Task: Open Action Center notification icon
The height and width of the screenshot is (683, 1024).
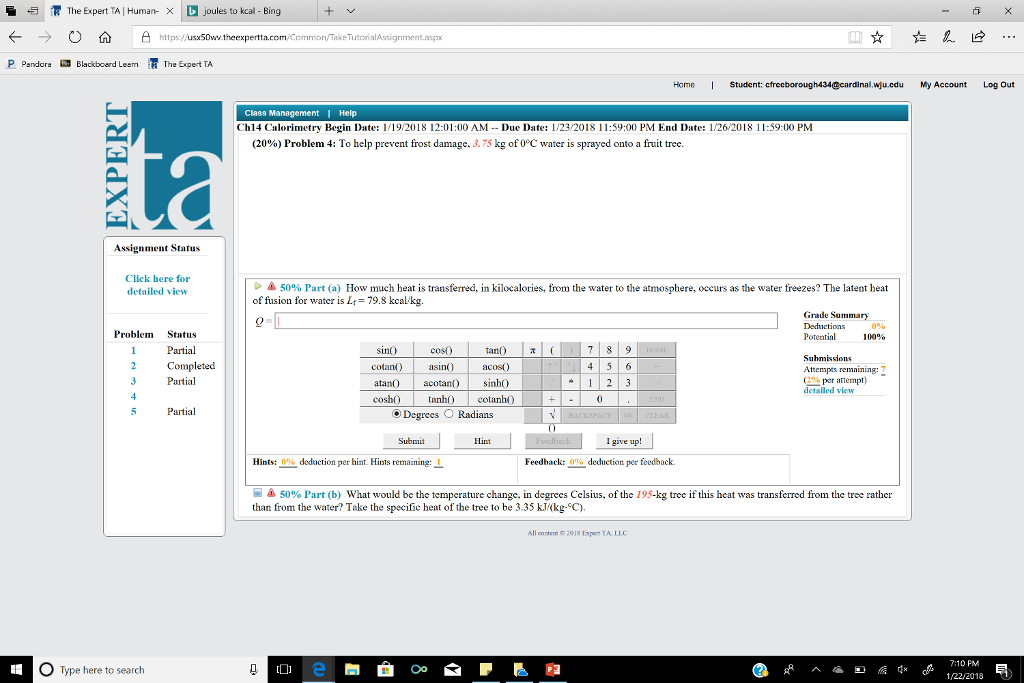Action: click(1002, 669)
